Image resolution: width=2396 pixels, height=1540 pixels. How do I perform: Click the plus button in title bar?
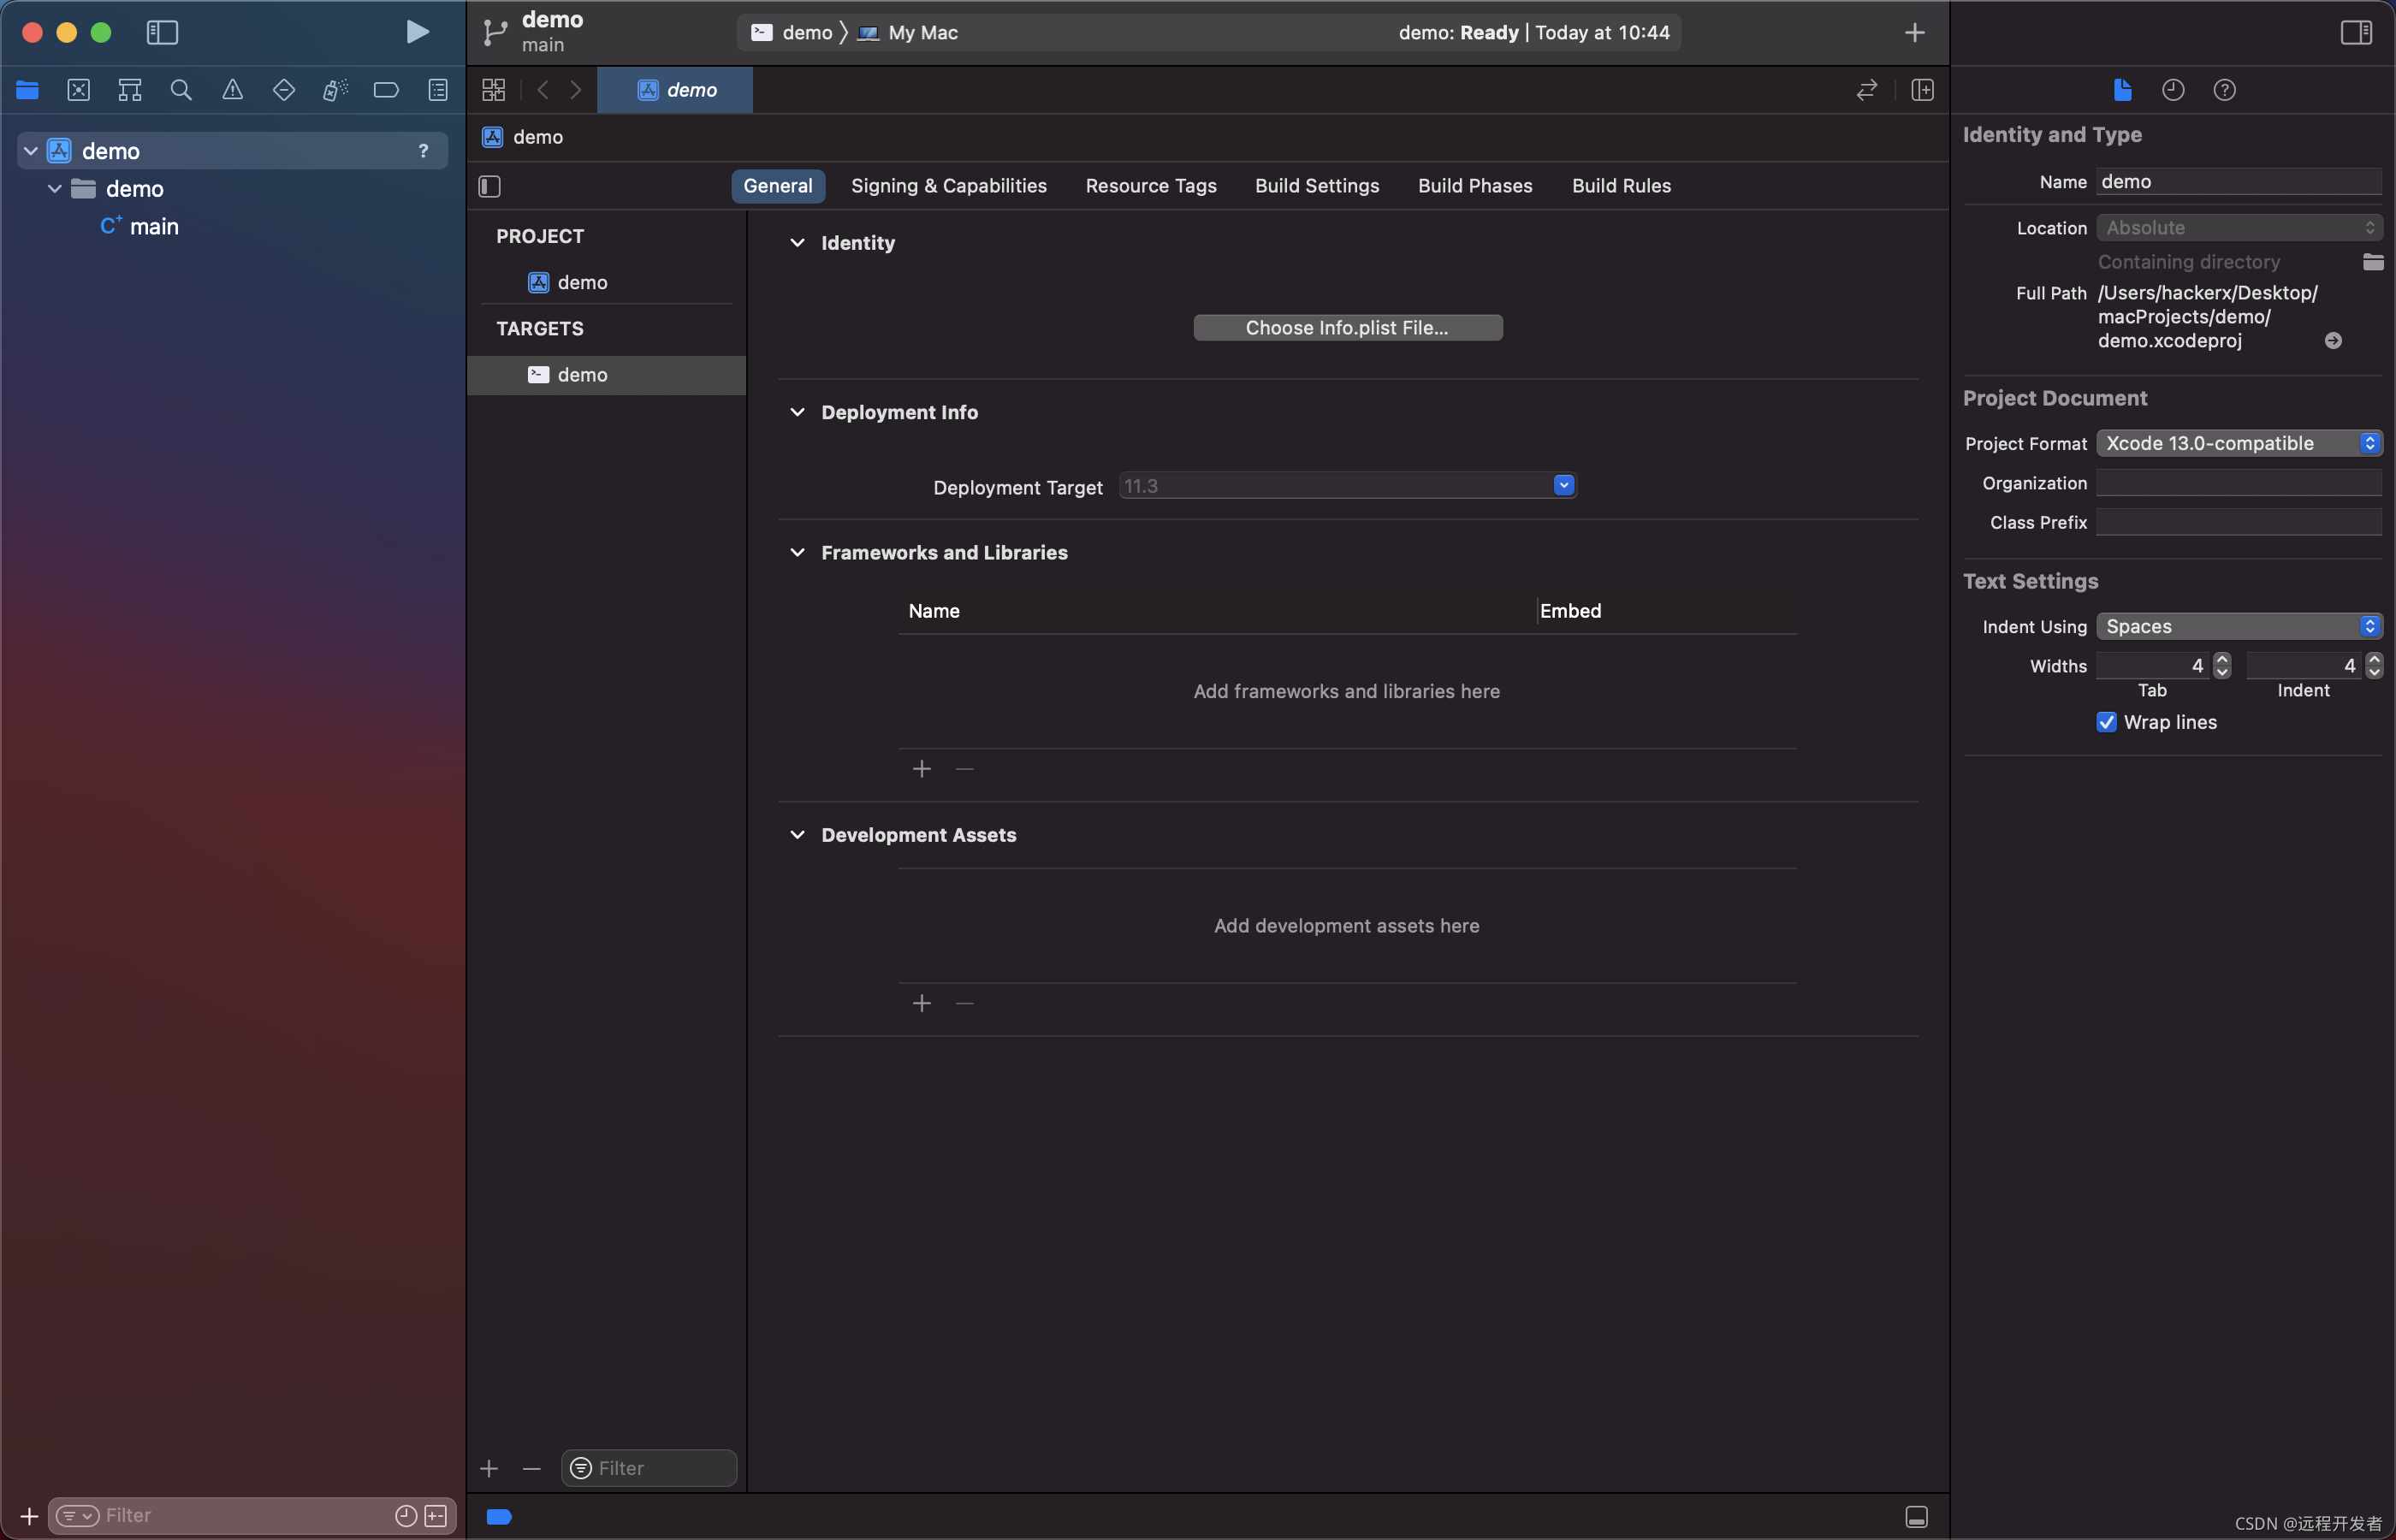click(x=1914, y=32)
